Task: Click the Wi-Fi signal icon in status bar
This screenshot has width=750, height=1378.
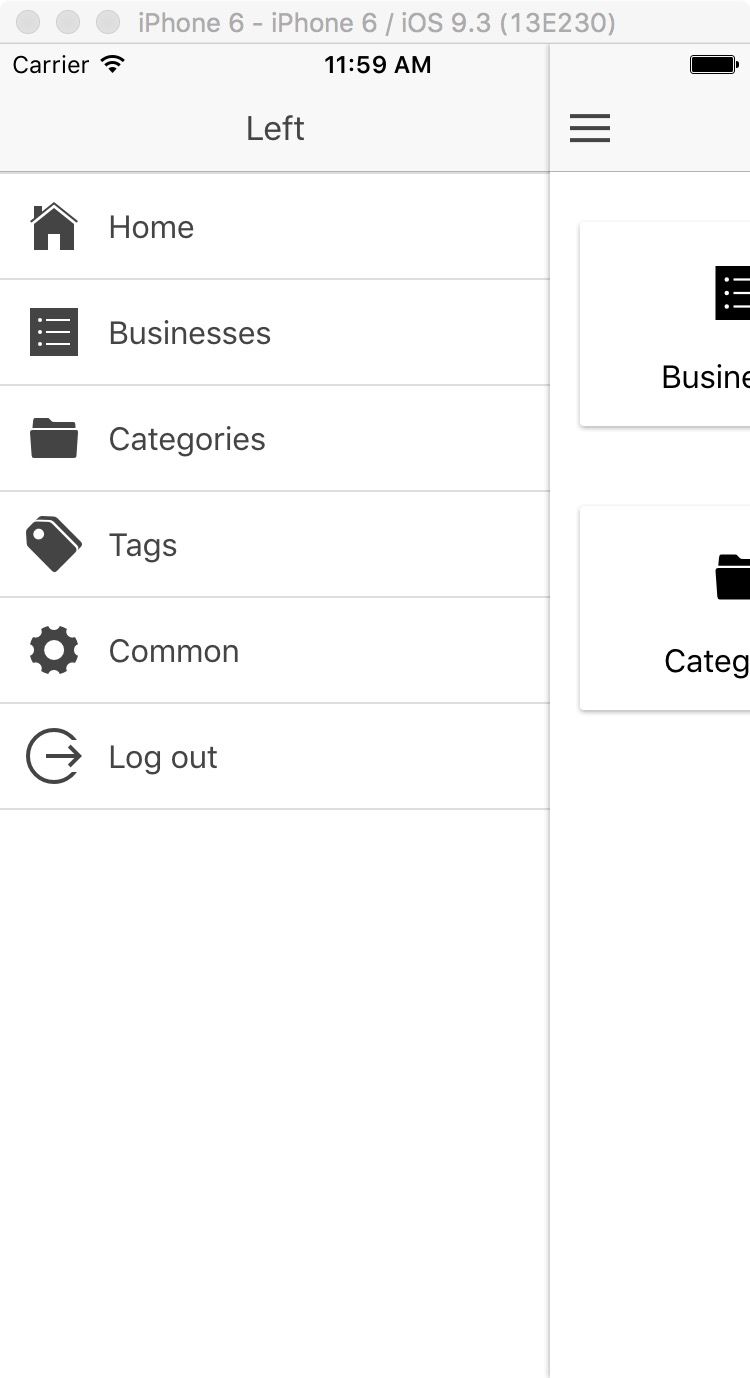Action: click(113, 65)
